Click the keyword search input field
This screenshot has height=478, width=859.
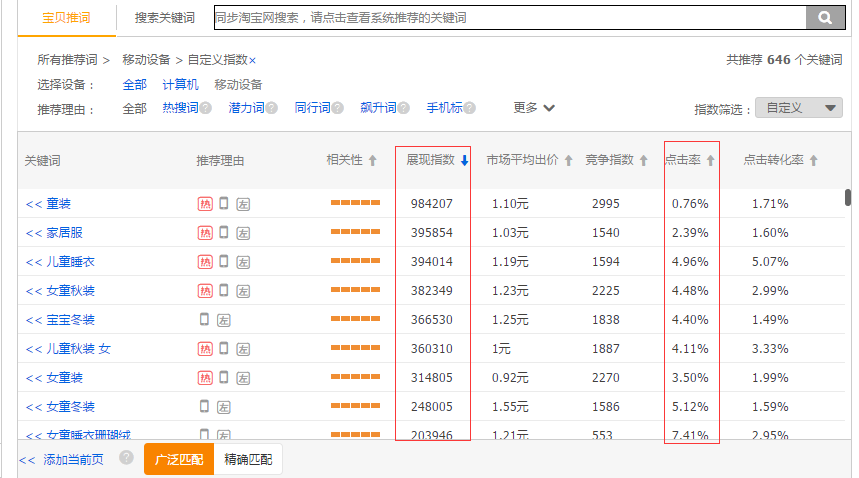[508, 18]
